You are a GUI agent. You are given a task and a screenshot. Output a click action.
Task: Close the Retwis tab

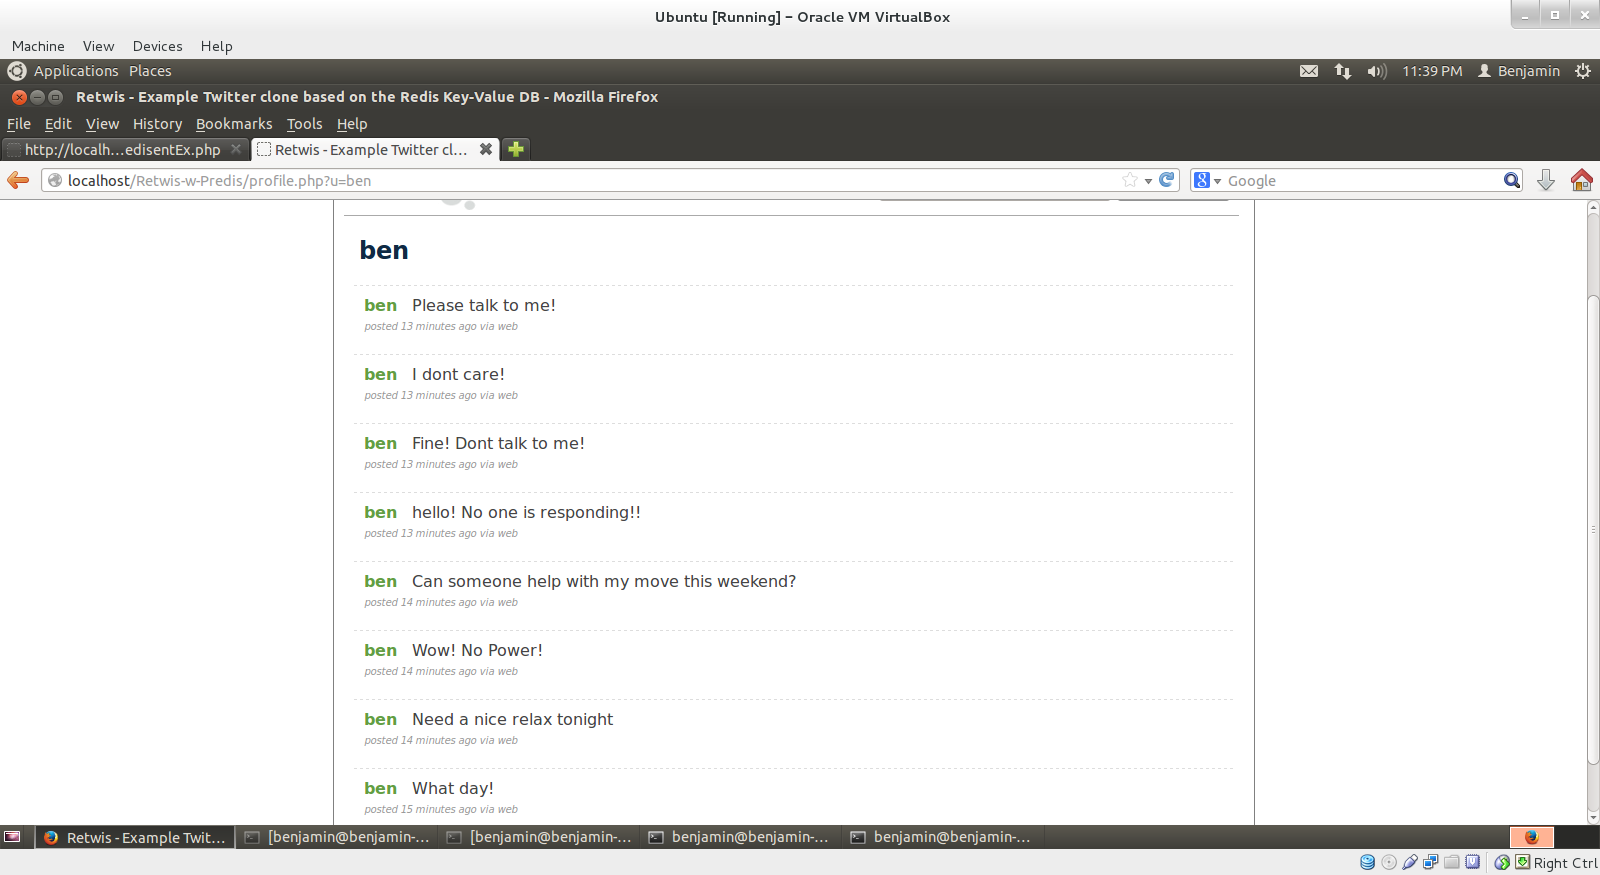pyautogui.click(x=486, y=149)
